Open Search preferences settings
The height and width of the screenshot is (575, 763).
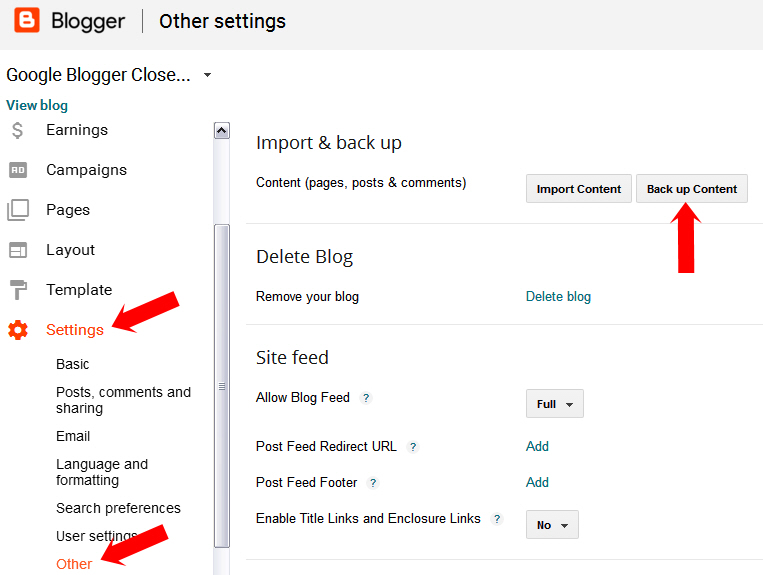(118, 508)
